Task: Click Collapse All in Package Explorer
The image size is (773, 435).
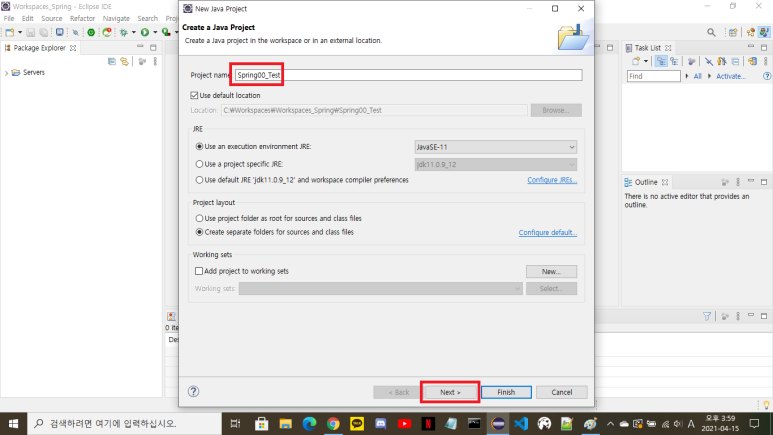Action: pyautogui.click(x=112, y=62)
